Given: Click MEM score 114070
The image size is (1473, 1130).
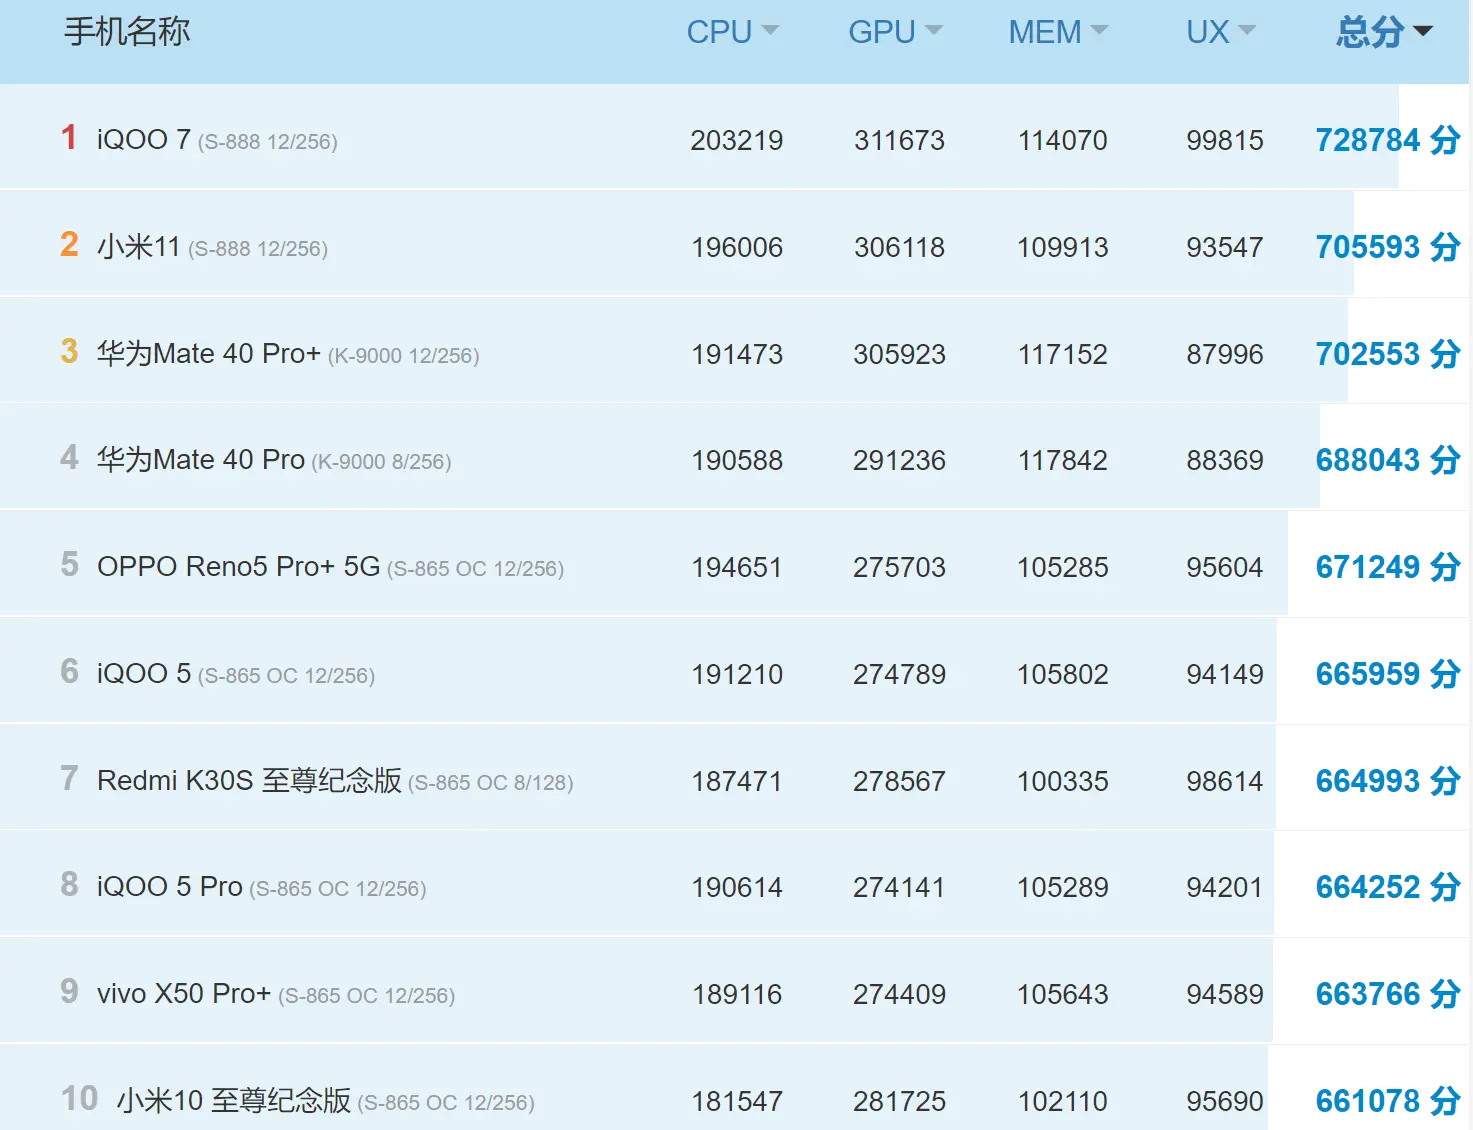Looking at the screenshot, I should click(x=1062, y=140).
